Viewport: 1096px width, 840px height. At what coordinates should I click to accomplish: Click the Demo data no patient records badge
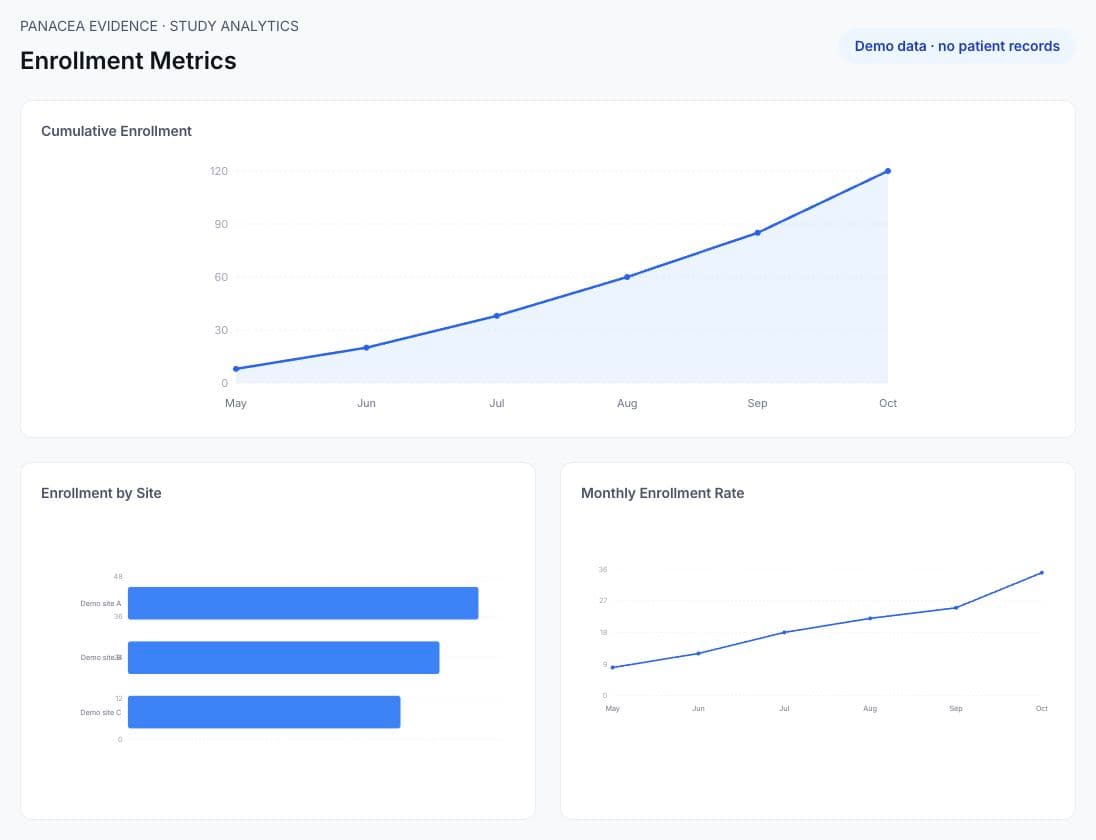[x=957, y=46]
